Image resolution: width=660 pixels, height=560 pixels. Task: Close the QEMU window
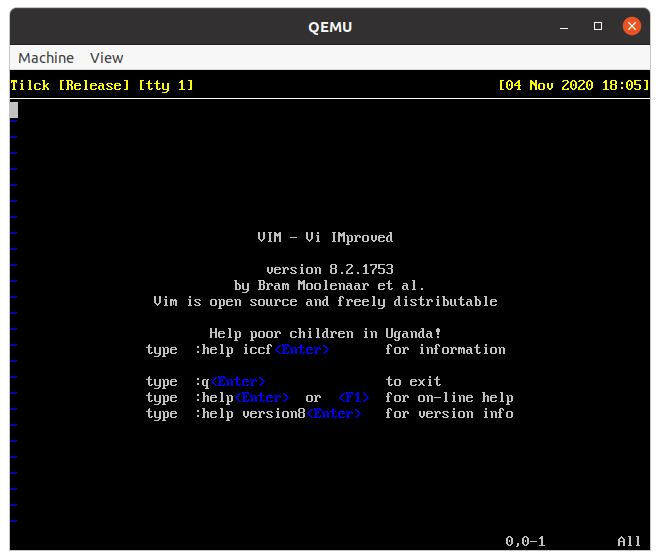click(x=631, y=27)
